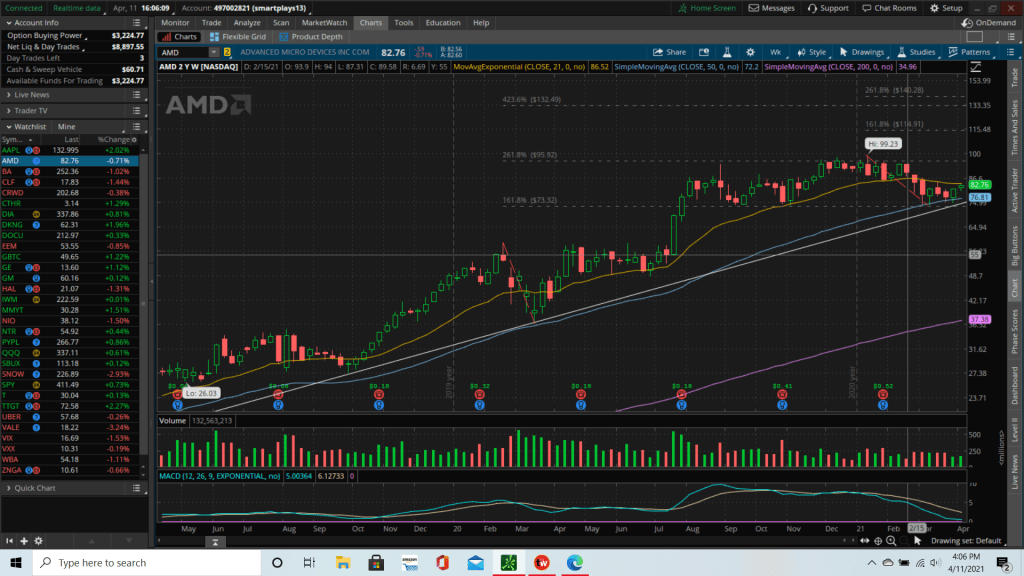Click the yellow color-link number 2 box
Viewport: 1024px width, 576px height.
pyautogui.click(x=227, y=52)
